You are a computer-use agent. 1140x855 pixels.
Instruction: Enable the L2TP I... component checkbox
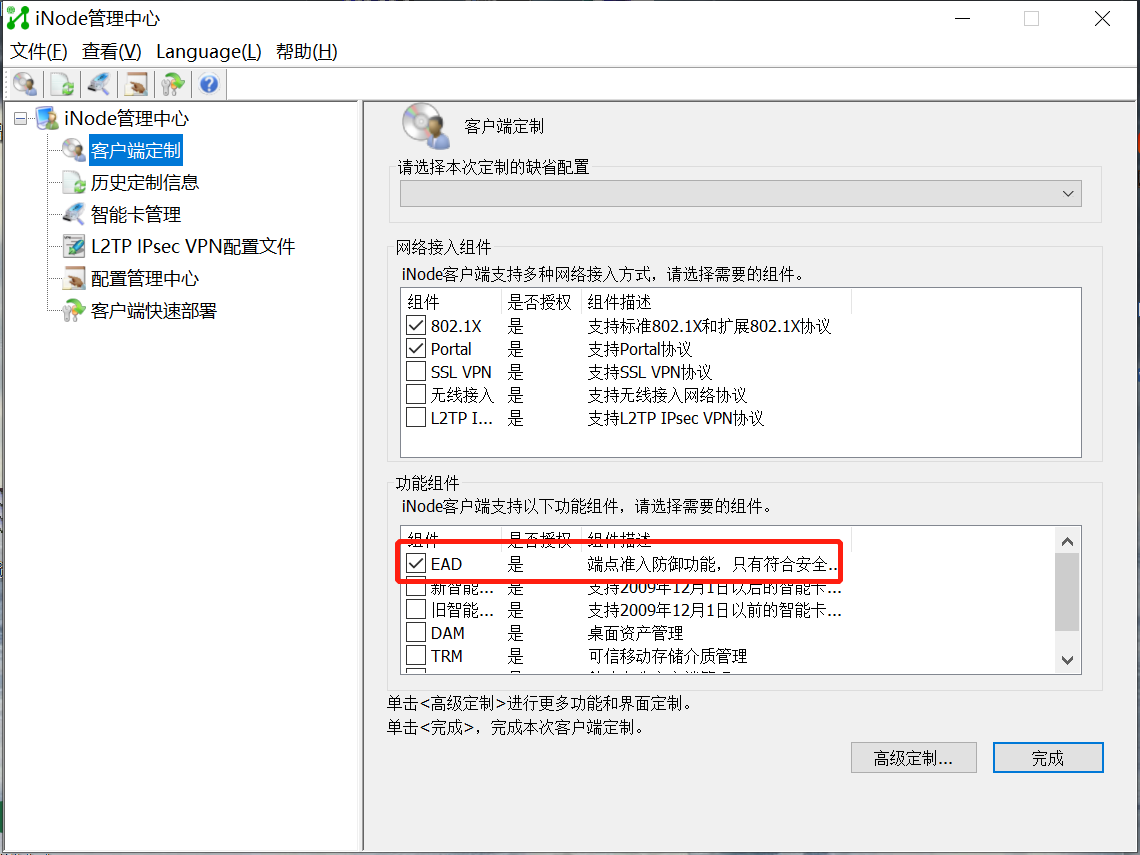coord(416,418)
